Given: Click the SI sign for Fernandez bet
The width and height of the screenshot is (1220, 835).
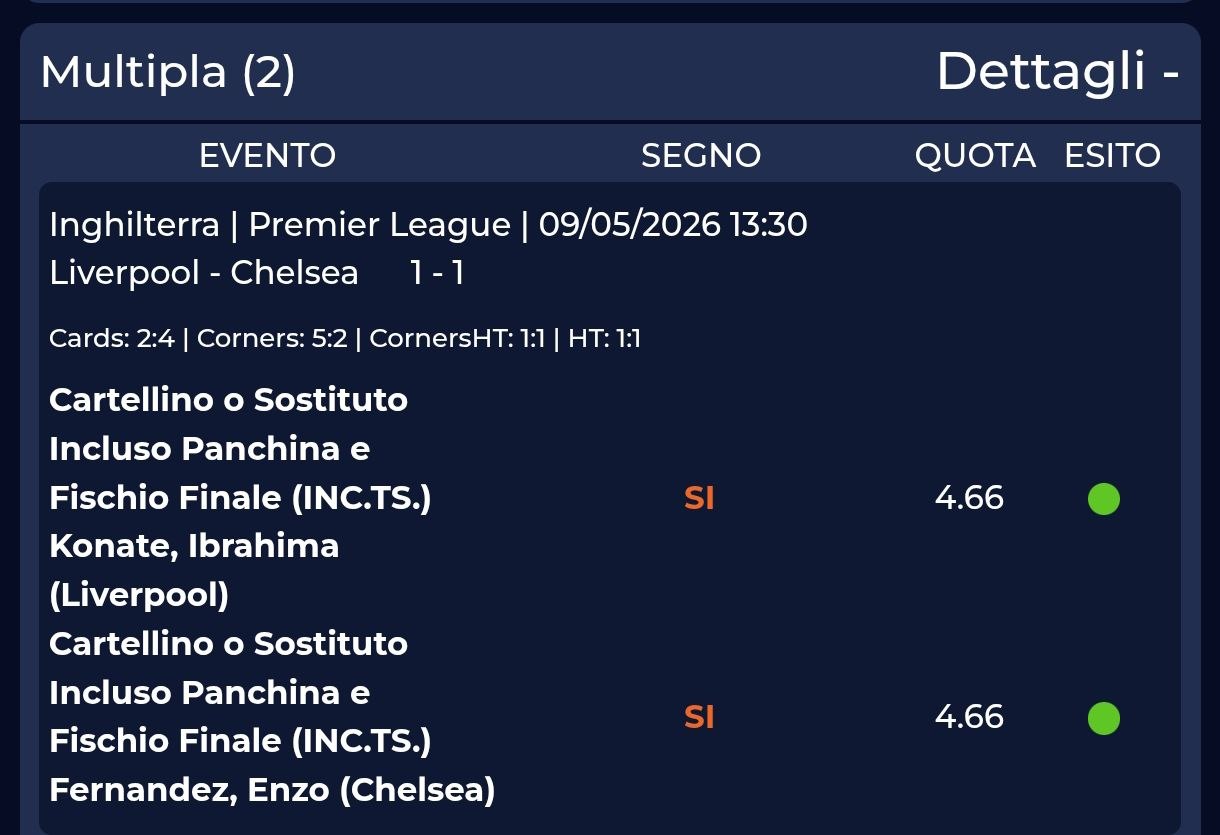Looking at the screenshot, I should point(699,718).
